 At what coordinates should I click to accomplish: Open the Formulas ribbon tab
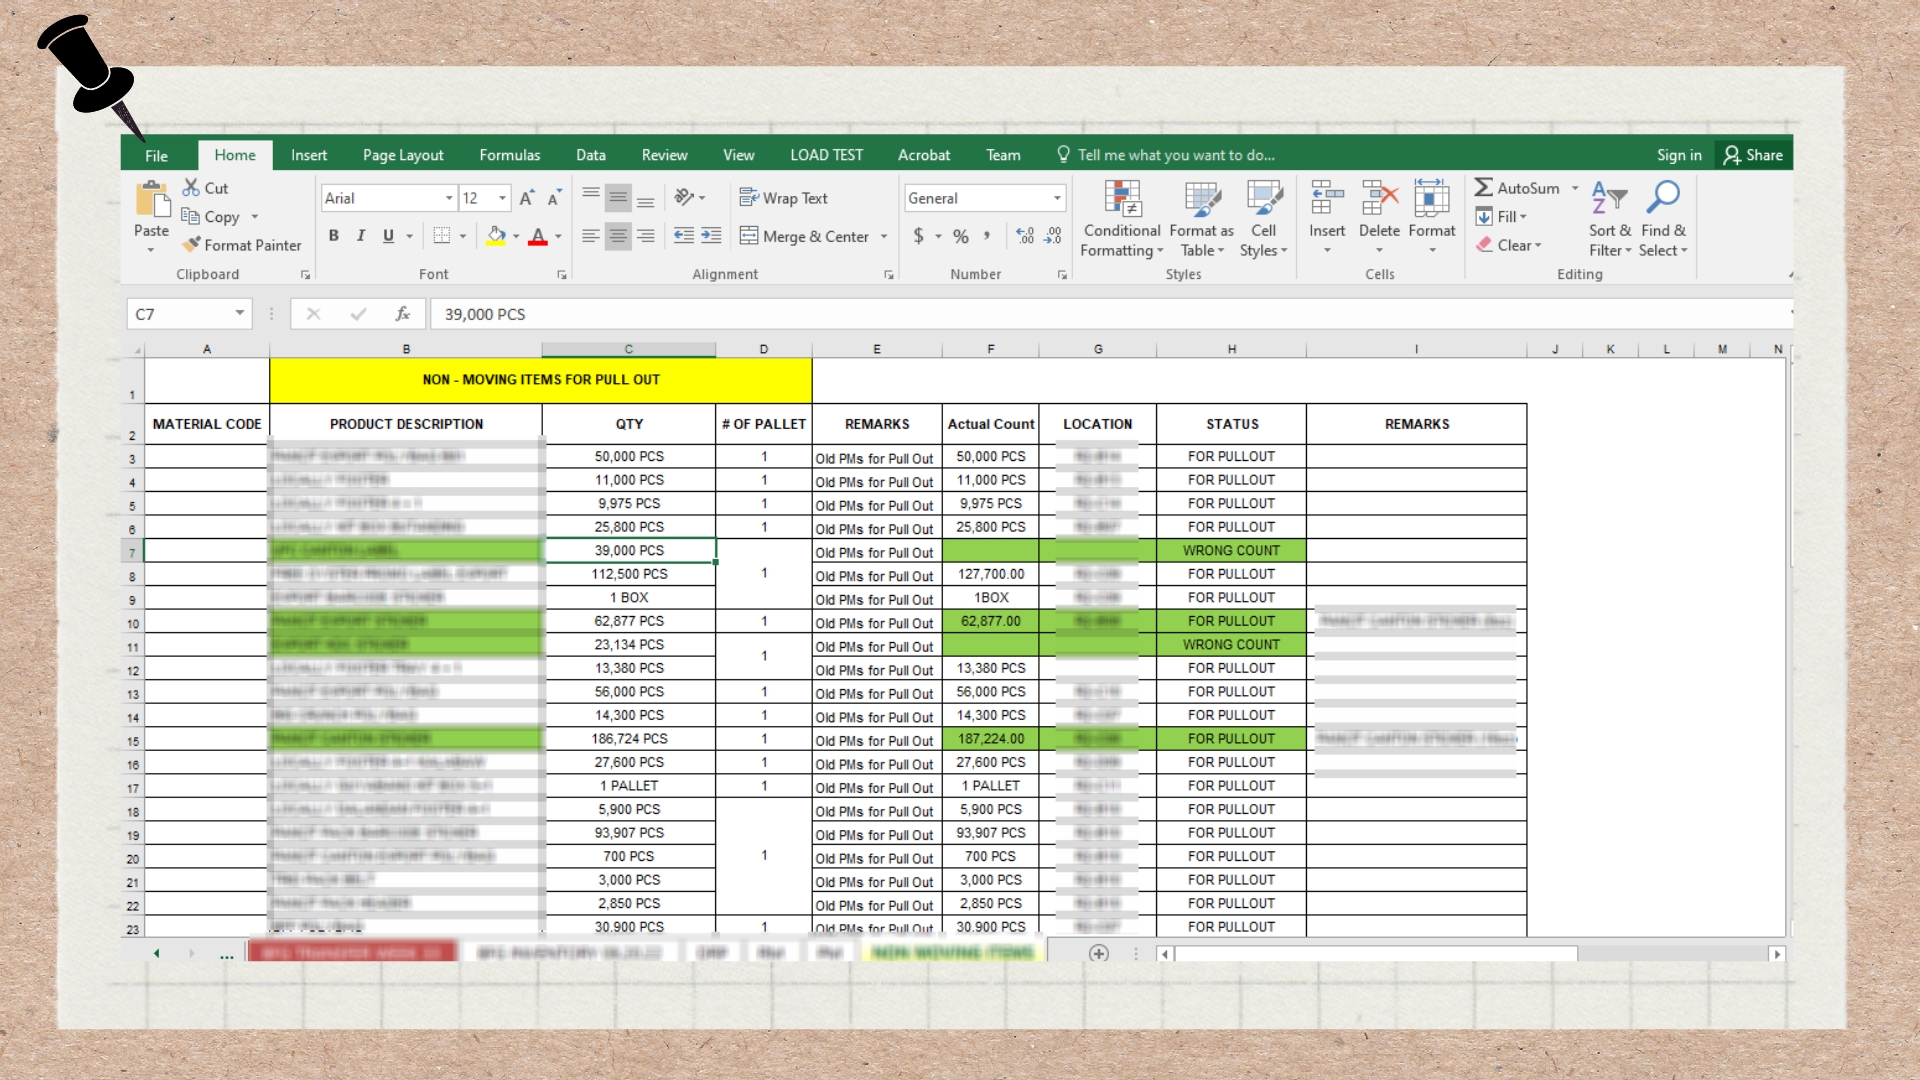(x=509, y=155)
